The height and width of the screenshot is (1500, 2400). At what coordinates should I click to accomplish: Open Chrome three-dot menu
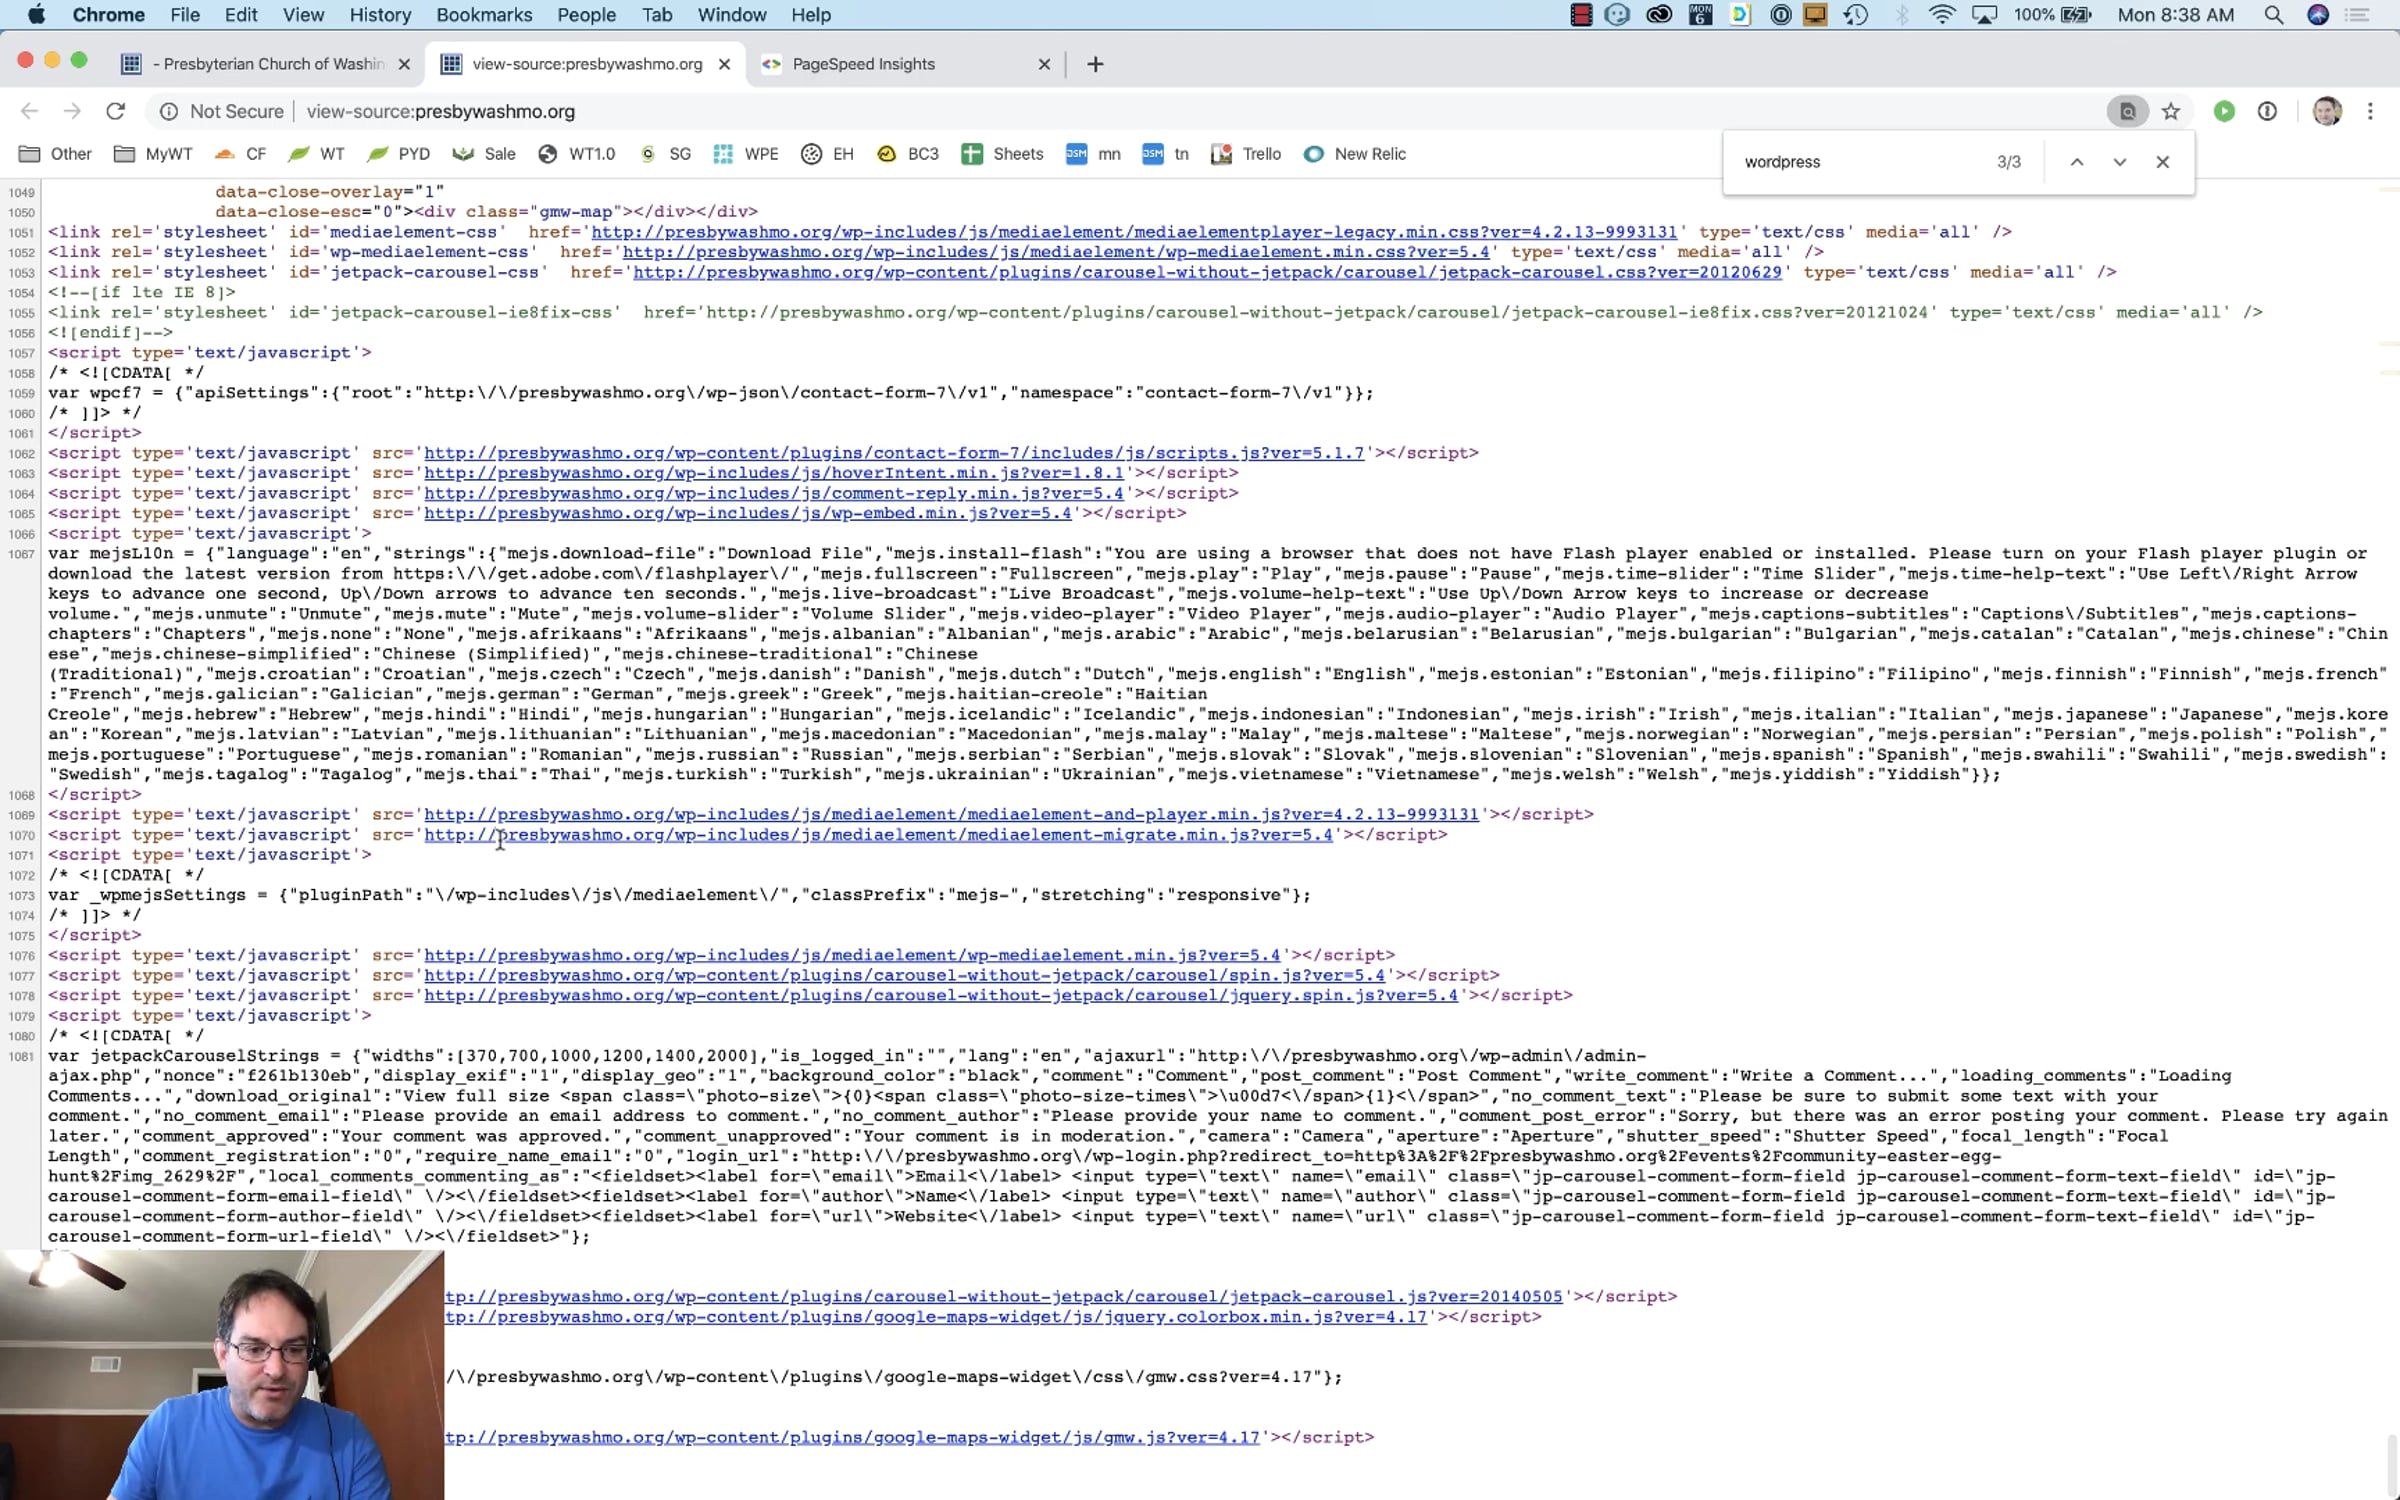coord(2370,111)
